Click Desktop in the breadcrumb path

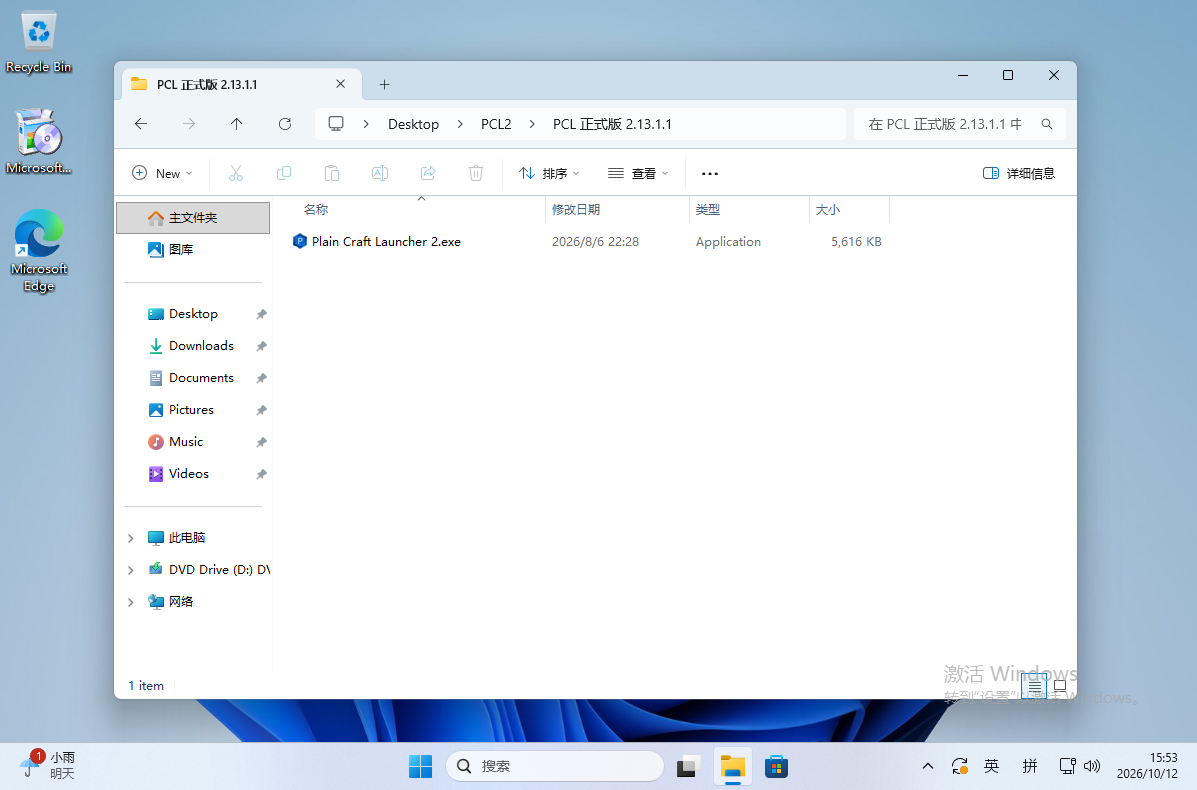pyautogui.click(x=413, y=124)
